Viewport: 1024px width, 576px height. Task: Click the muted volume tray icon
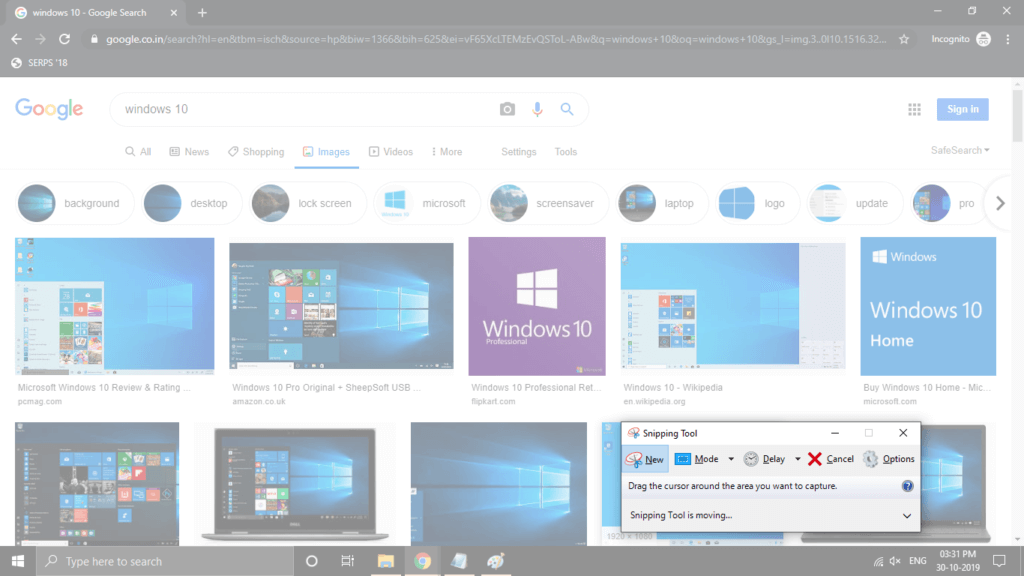coord(895,561)
